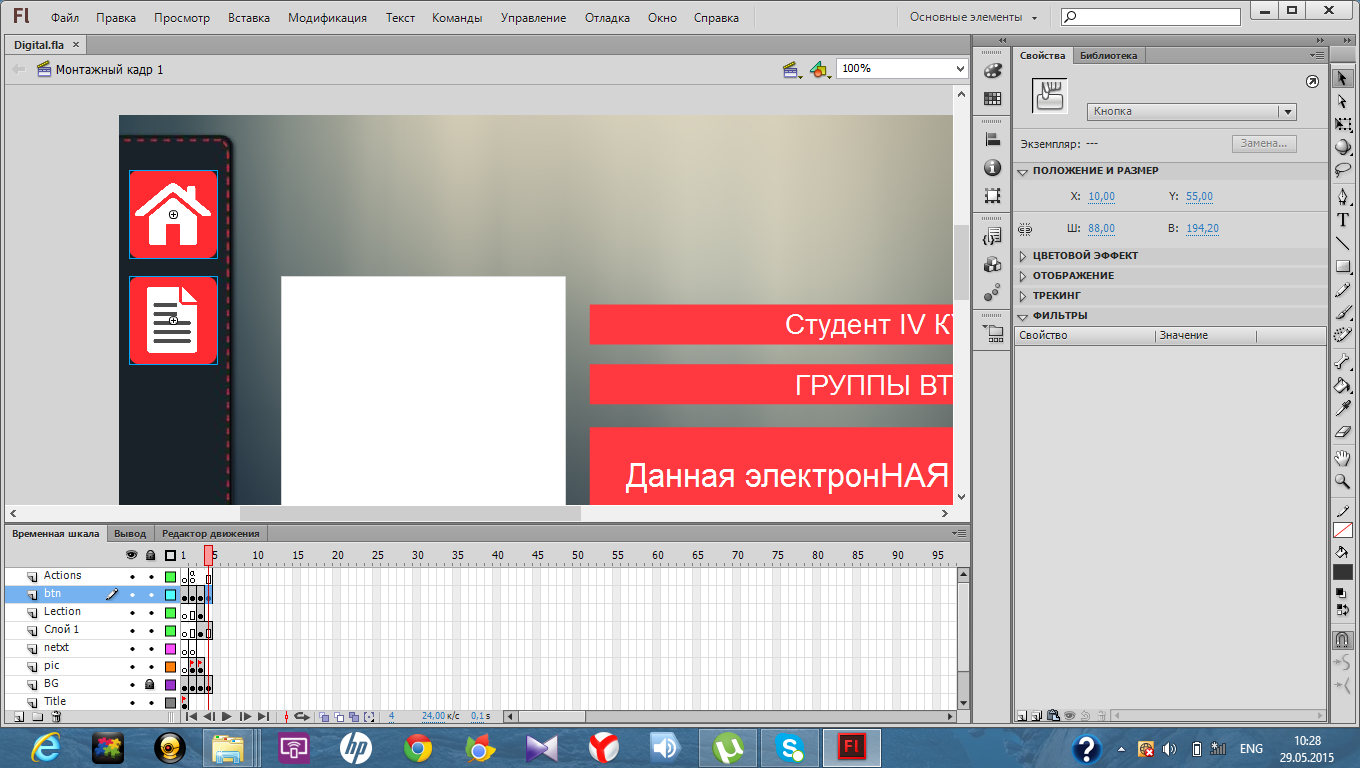Open the stage zoom 100% dropdown
Viewport: 1360px width, 768px height.
(x=902, y=68)
